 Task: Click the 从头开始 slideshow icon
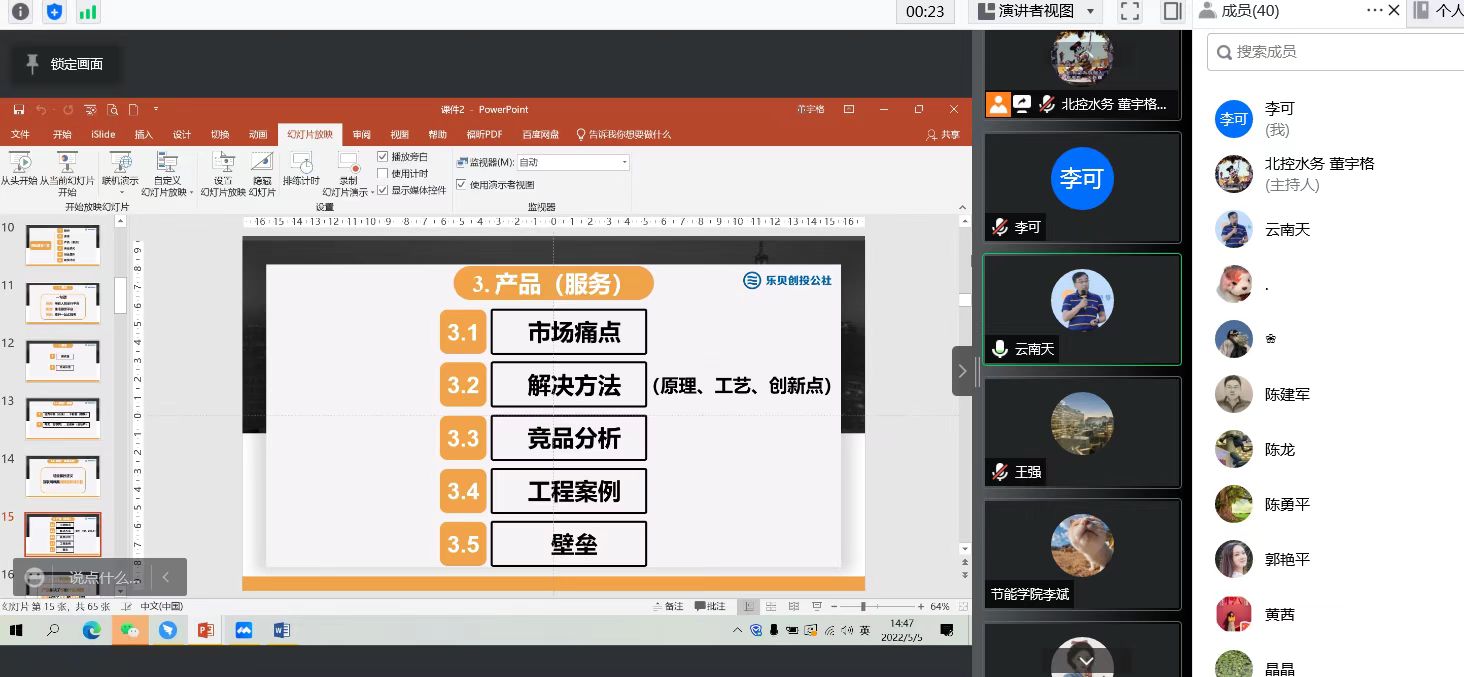19,163
